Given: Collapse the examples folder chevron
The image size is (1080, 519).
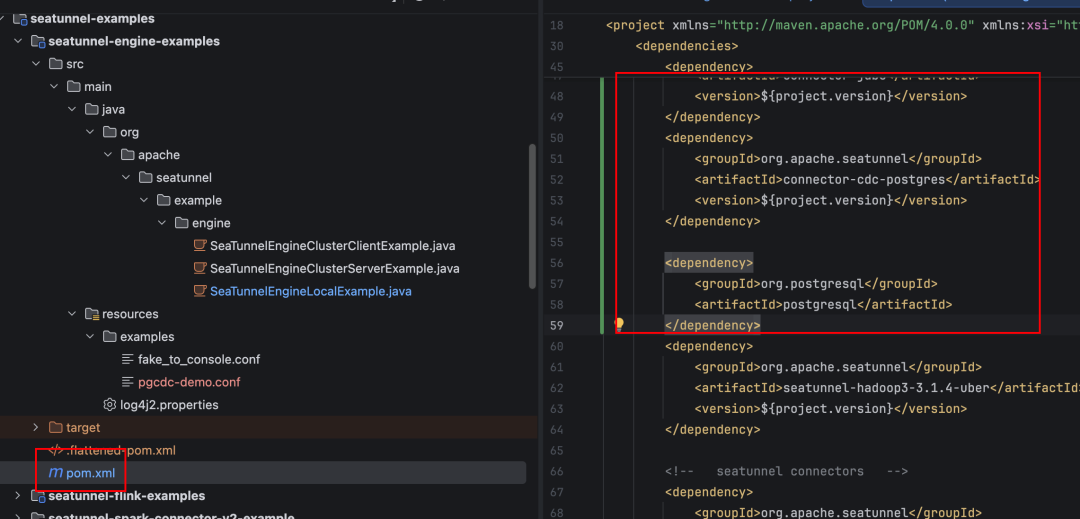Looking at the screenshot, I should (90, 337).
